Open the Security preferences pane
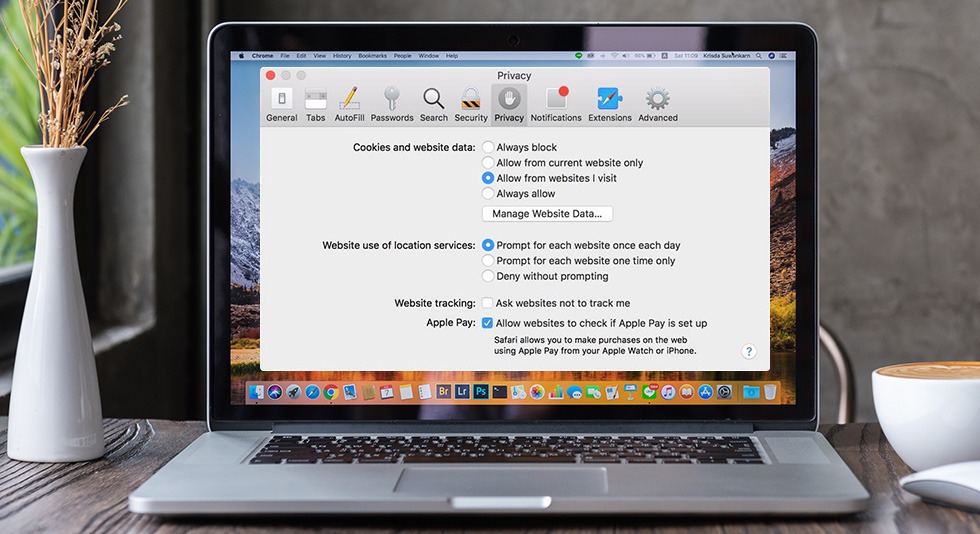Image resolution: width=980 pixels, height=534 pixels. point(471,104)
